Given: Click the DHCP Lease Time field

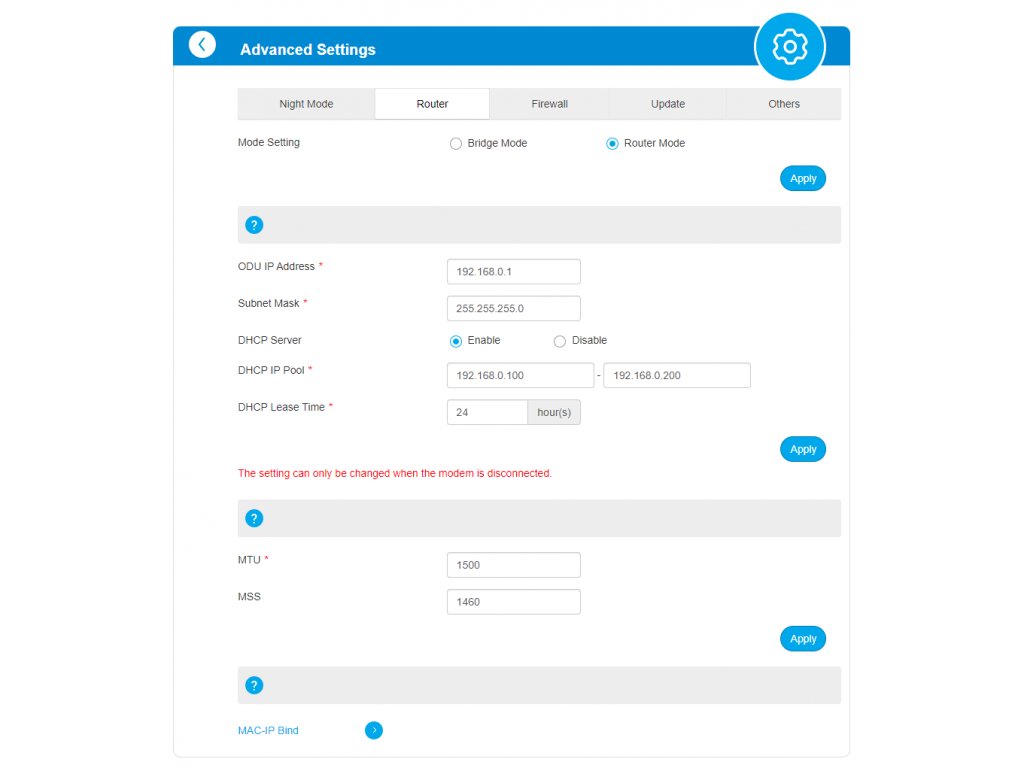Looking at the screenshot, I should point(487,412).
